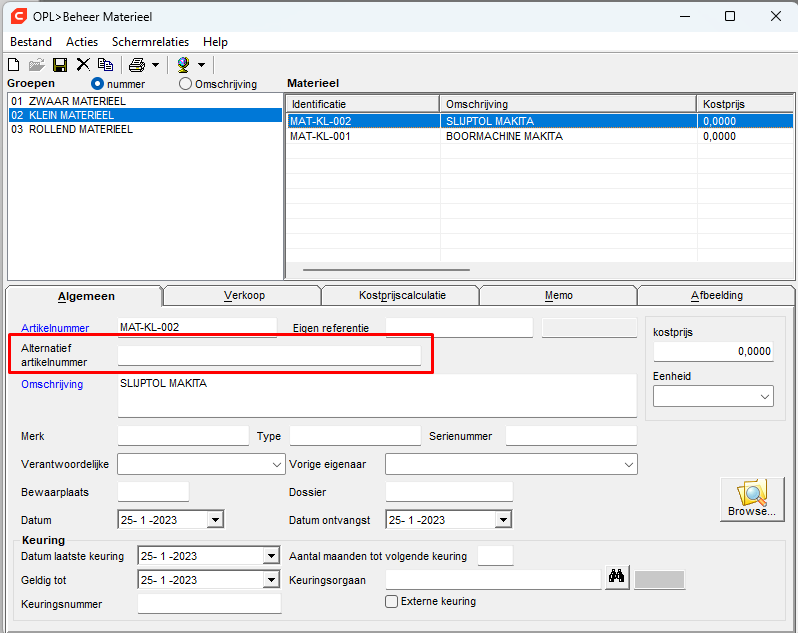Click the blue Artikelnummer label link
798x633 pixels.
tap(55, 328)
